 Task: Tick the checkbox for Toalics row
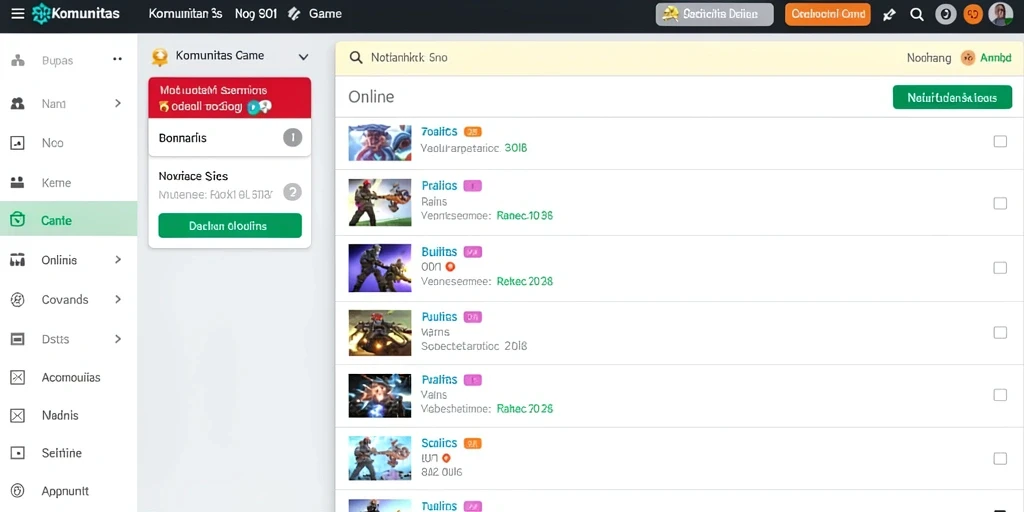click(1000, 141)
